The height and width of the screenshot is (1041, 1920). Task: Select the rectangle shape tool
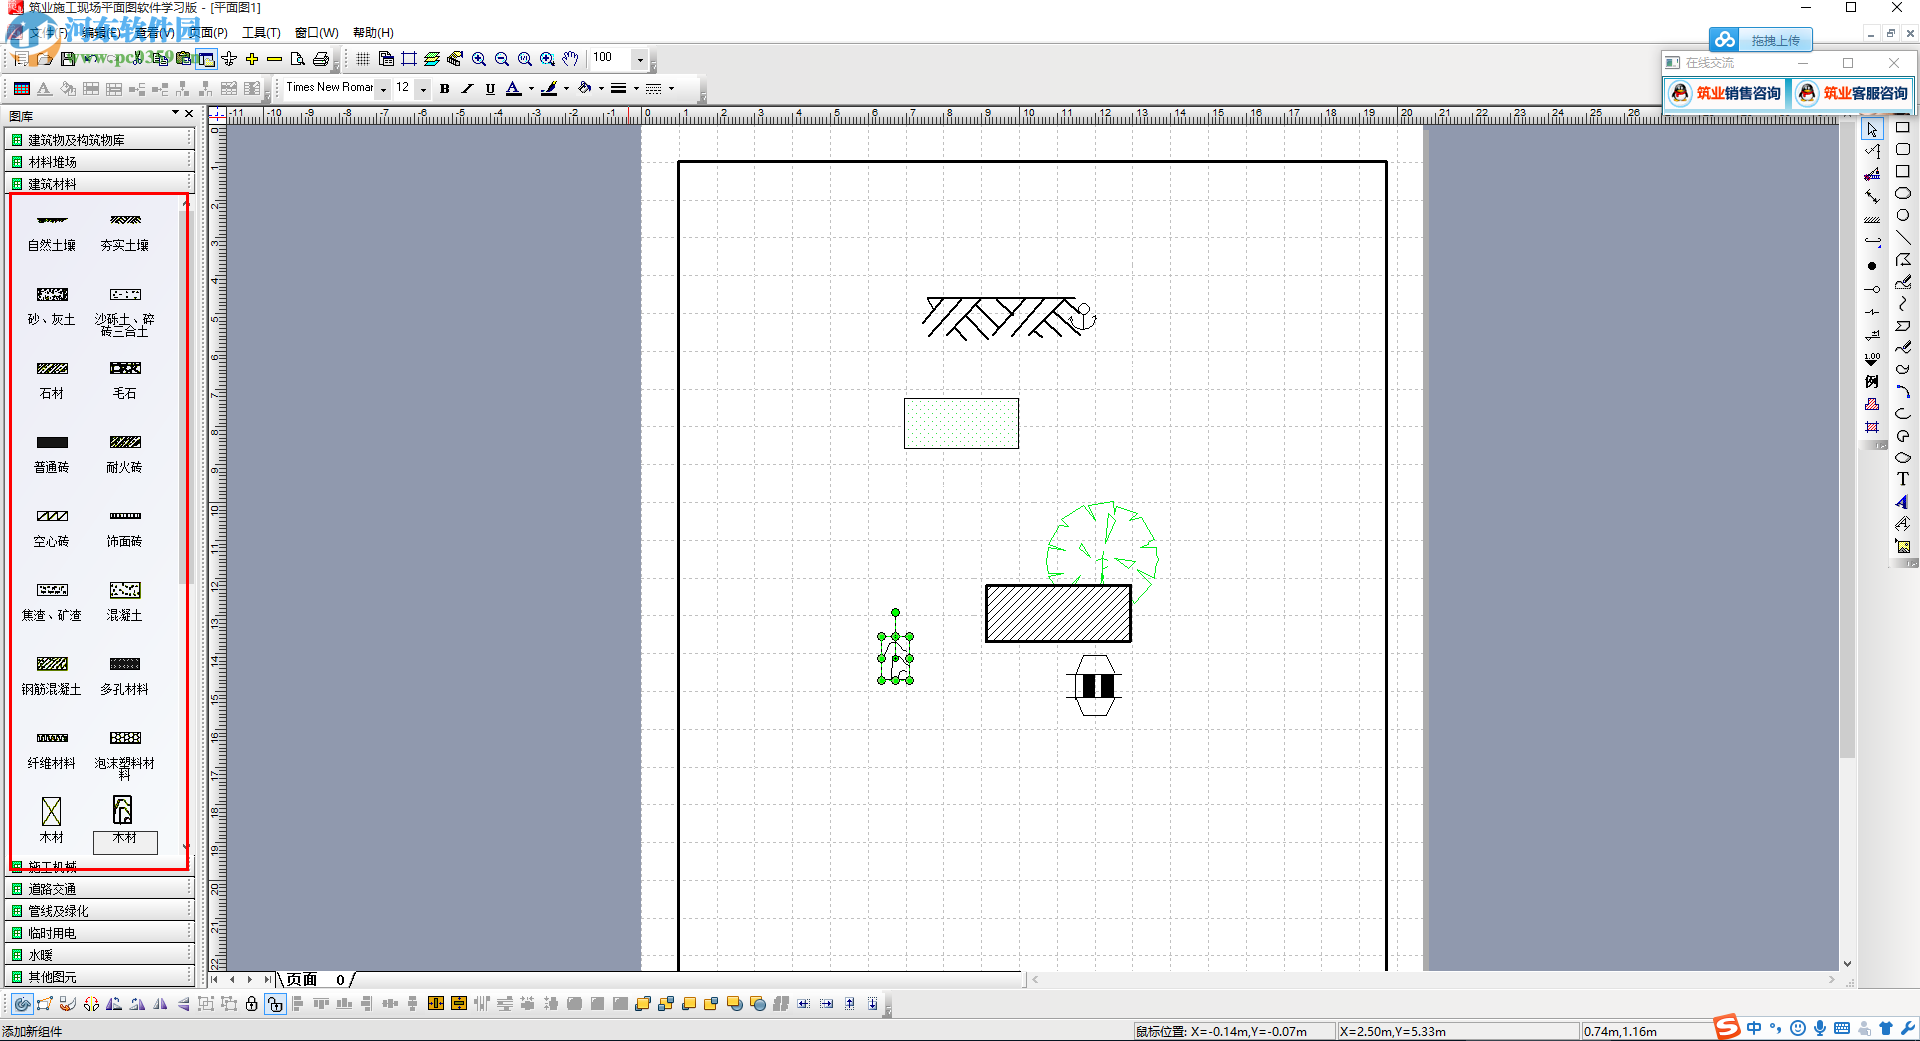pos(1903,127)
